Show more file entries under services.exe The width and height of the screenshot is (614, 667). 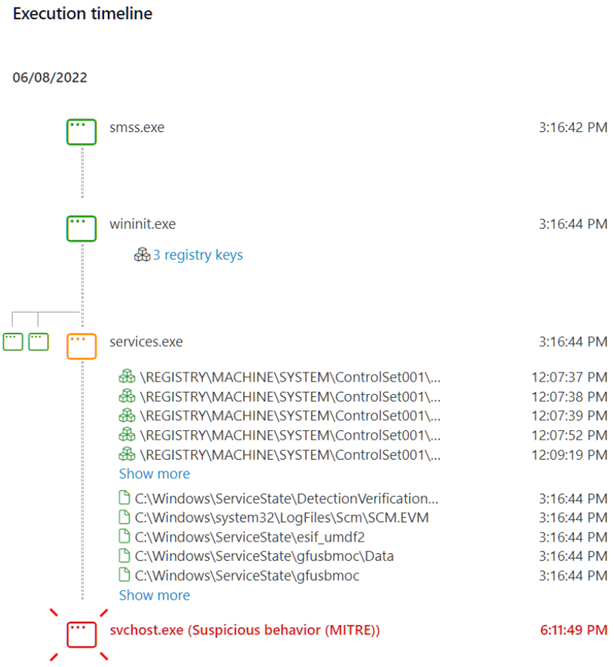(154, 595)
